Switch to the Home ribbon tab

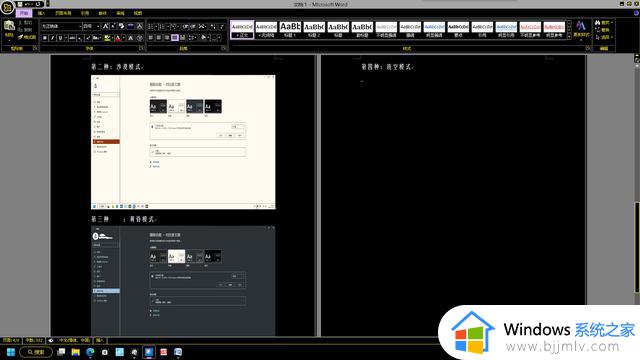pyautogui.click(x=24, y=13)
